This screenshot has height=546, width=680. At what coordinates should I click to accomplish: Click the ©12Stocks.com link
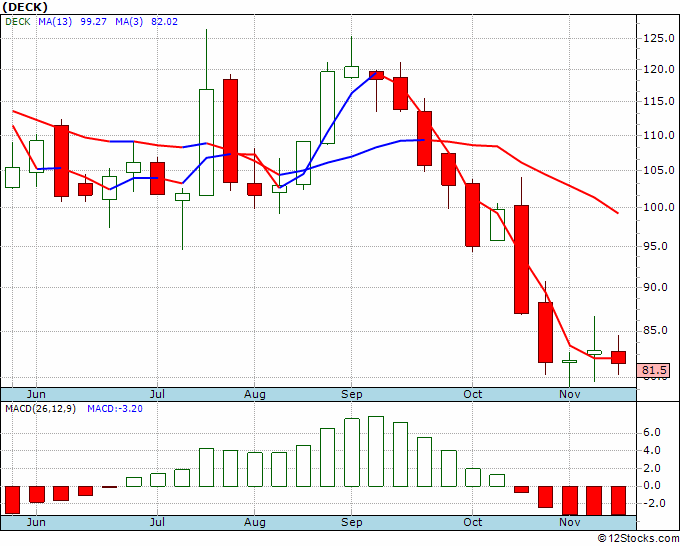pos(638,539)
